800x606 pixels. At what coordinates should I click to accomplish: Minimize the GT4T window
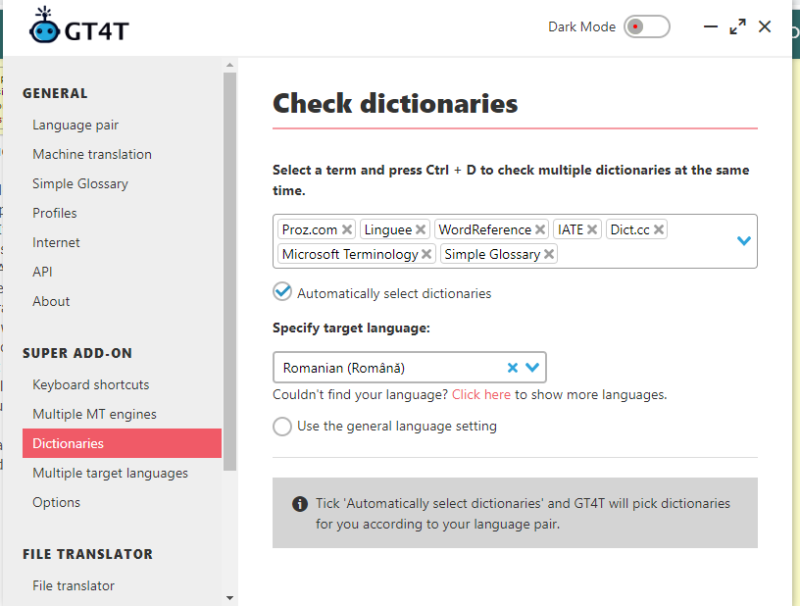710,27
